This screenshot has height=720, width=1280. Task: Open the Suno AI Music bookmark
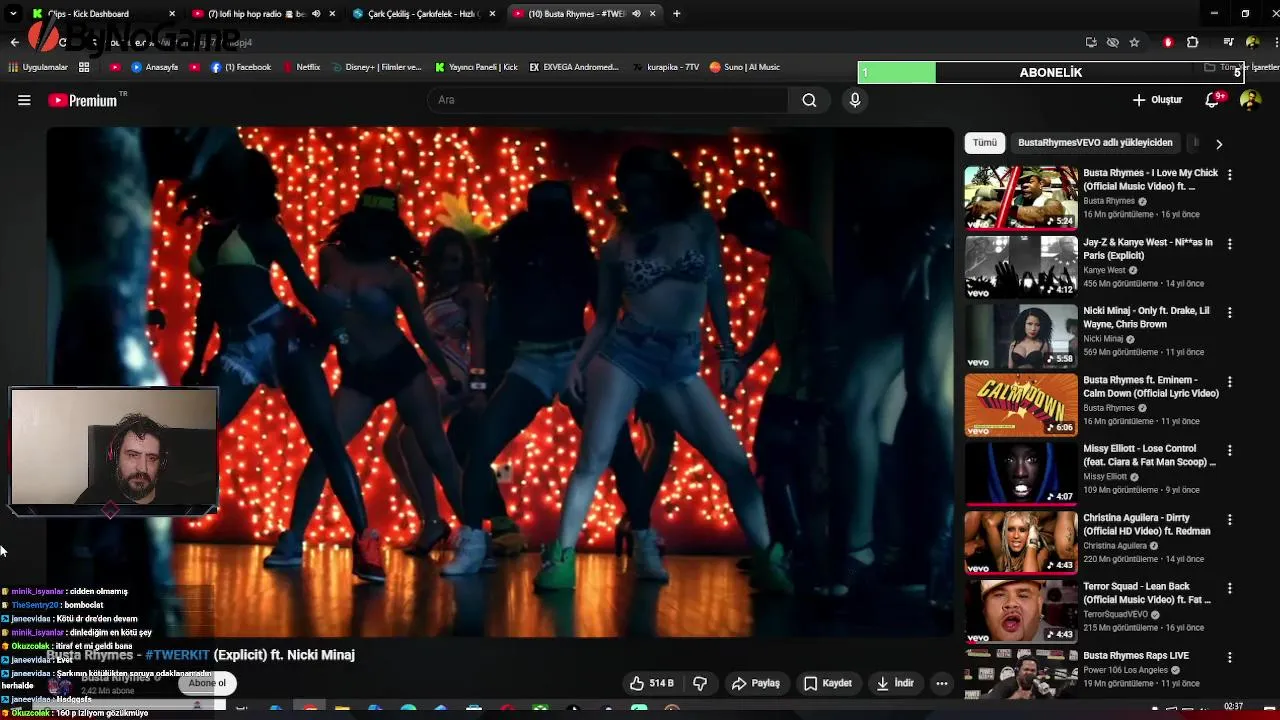[745, 67]
